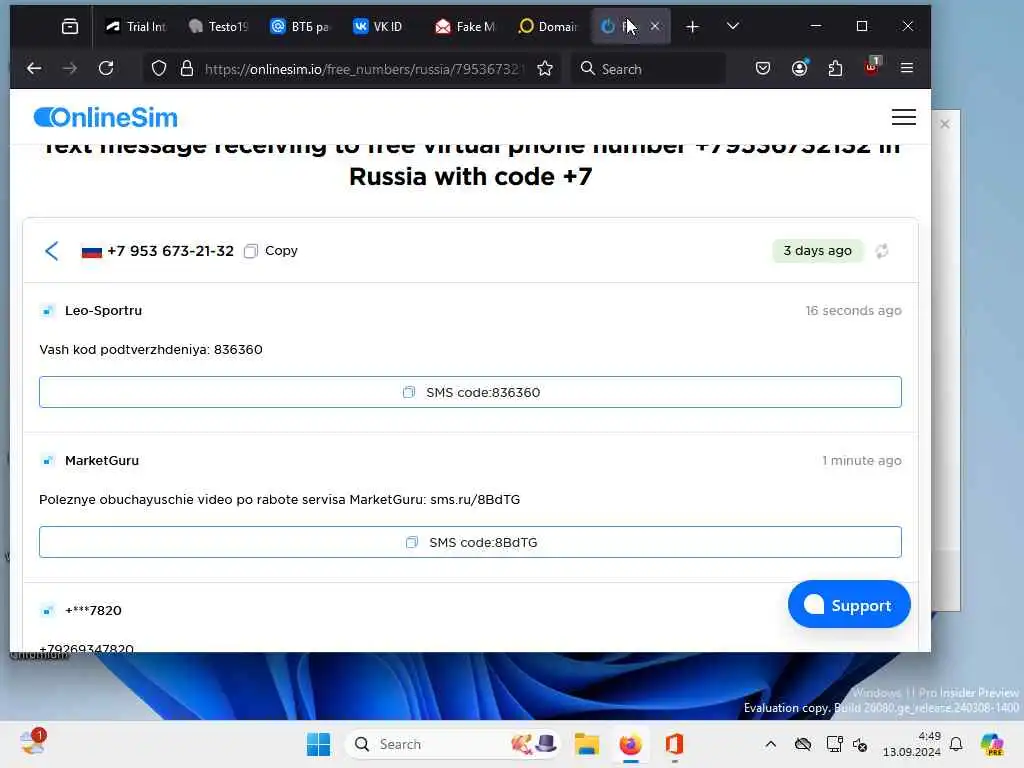Screen dimensions: 1024x768
Task: Click the red uBlock extension icon
Action: (872, 66)
